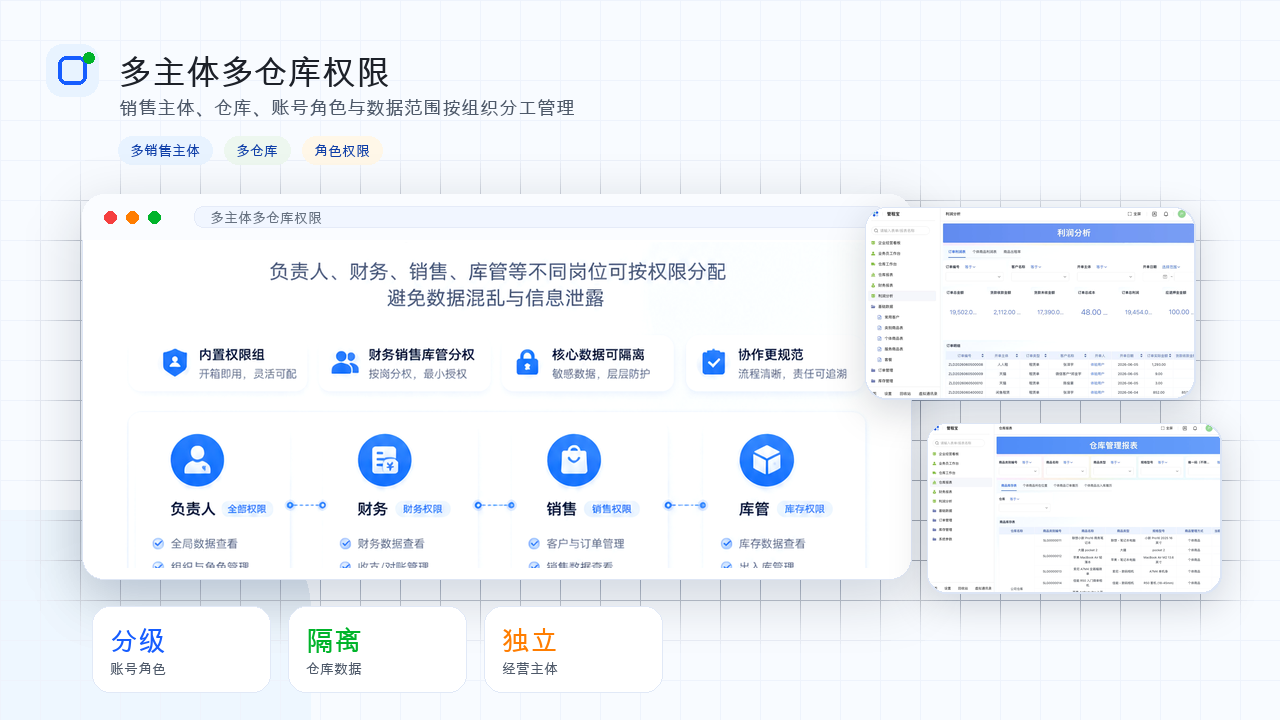Click the lock icon beside 核心数据可隔离
Screen dimensions: 1280x720
[x=527, y=362]
